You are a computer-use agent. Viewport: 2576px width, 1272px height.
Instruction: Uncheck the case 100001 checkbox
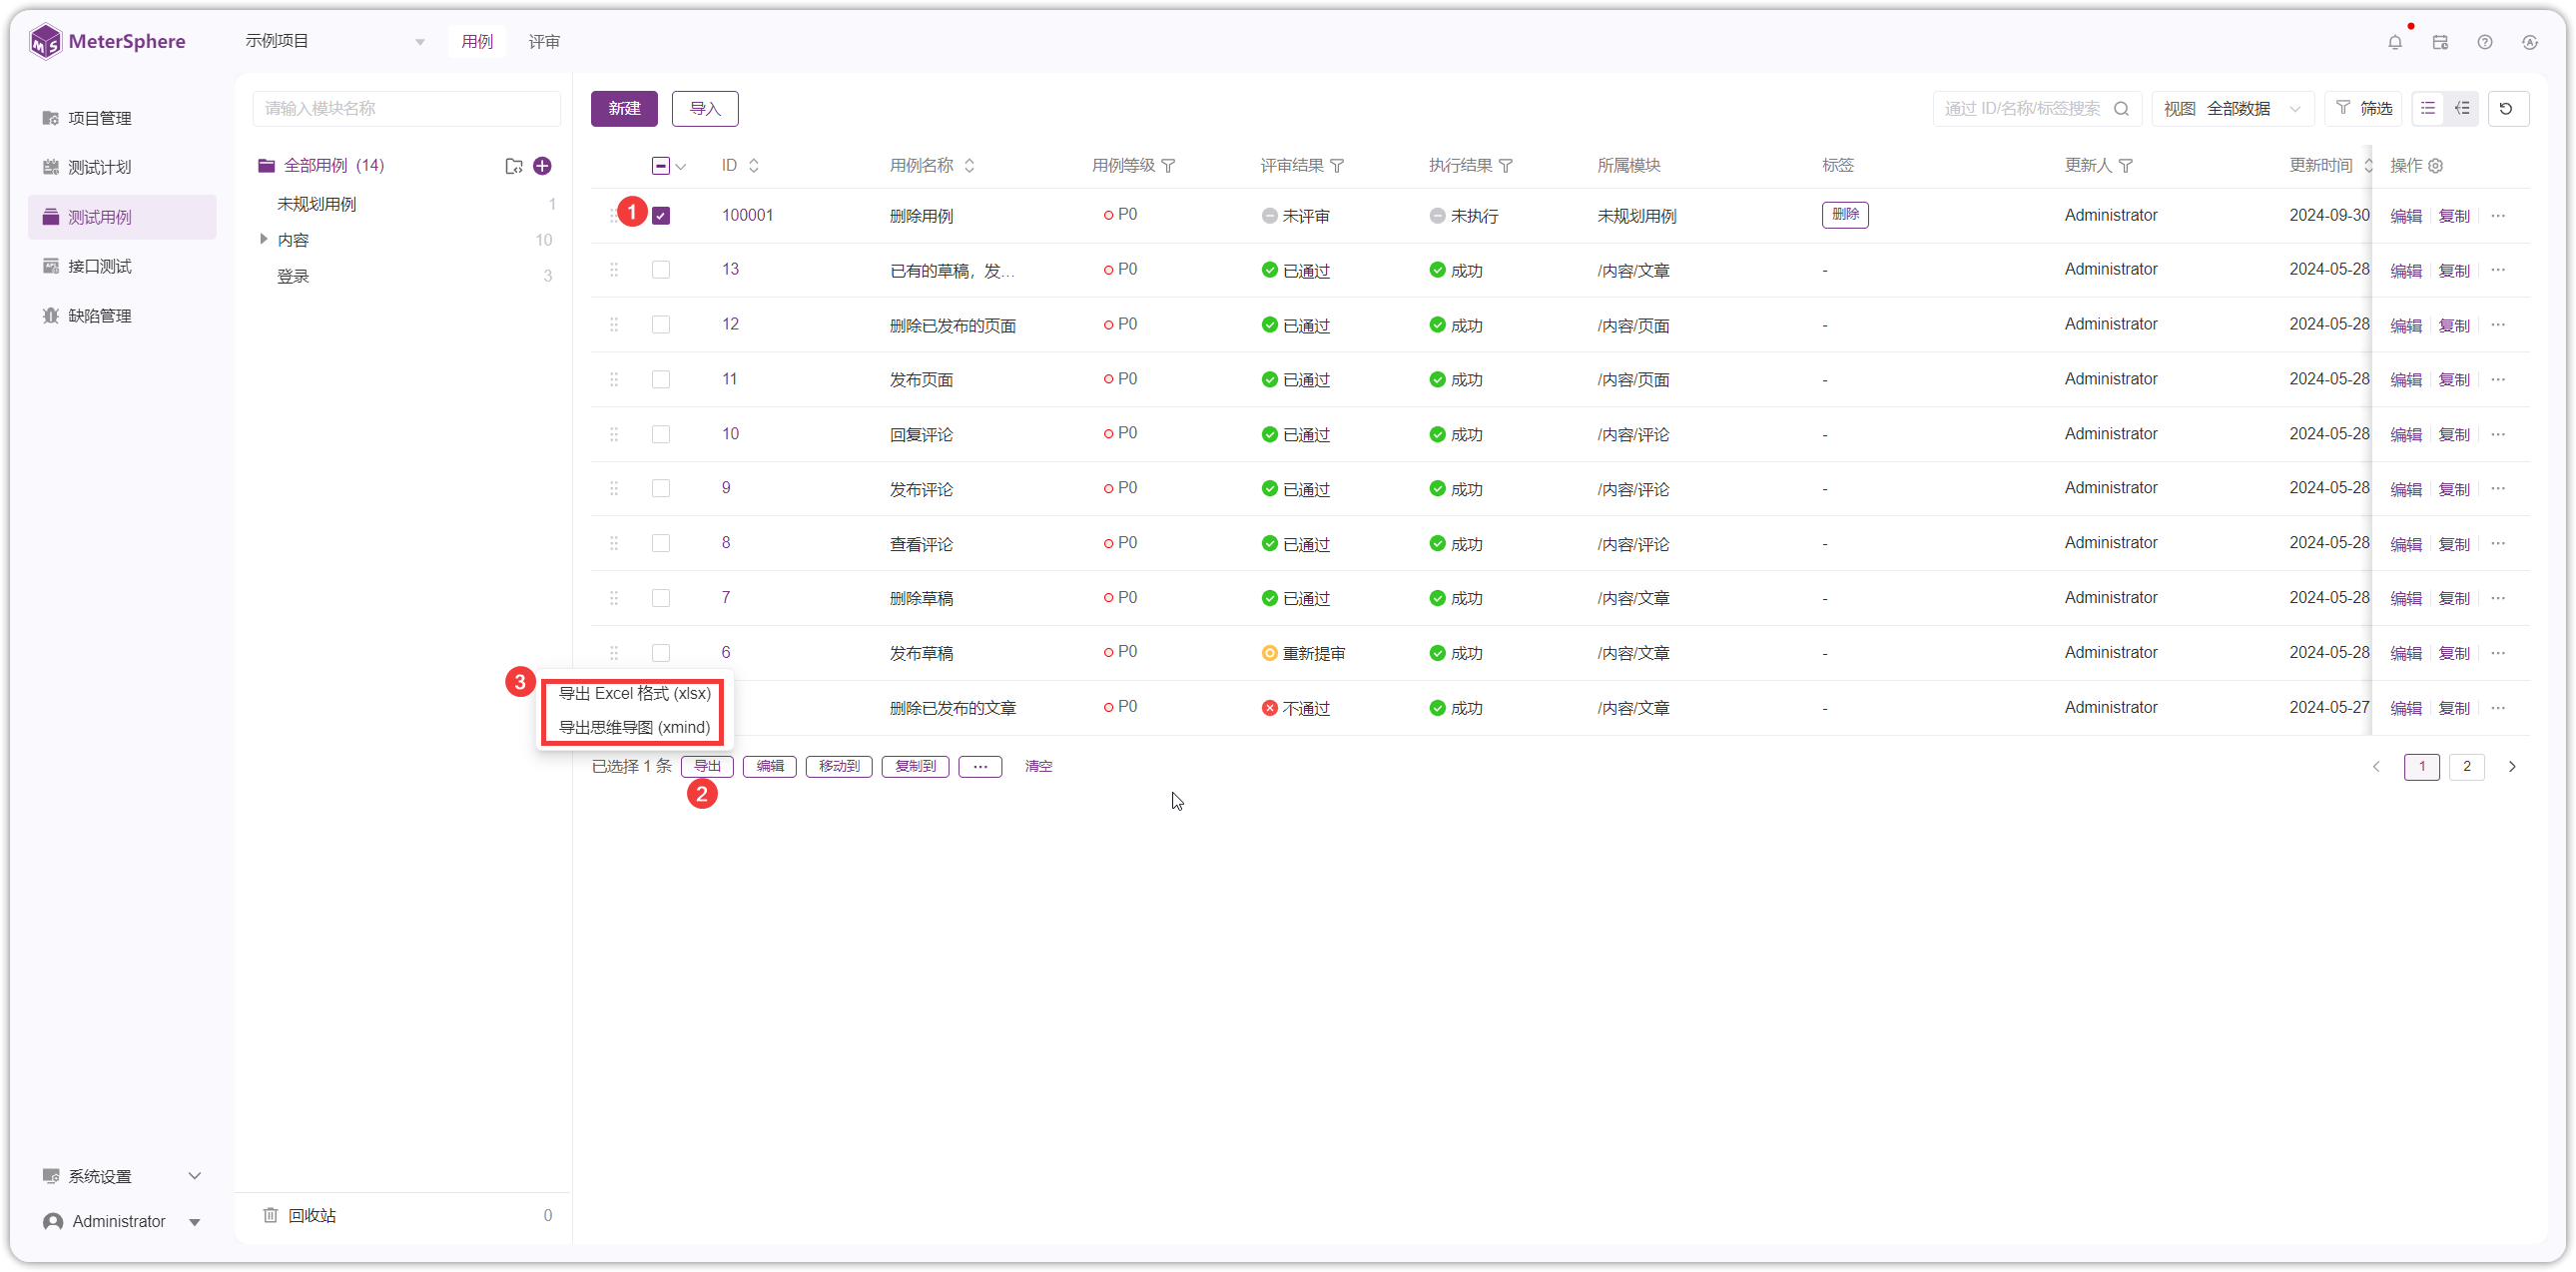click(661, 216)
